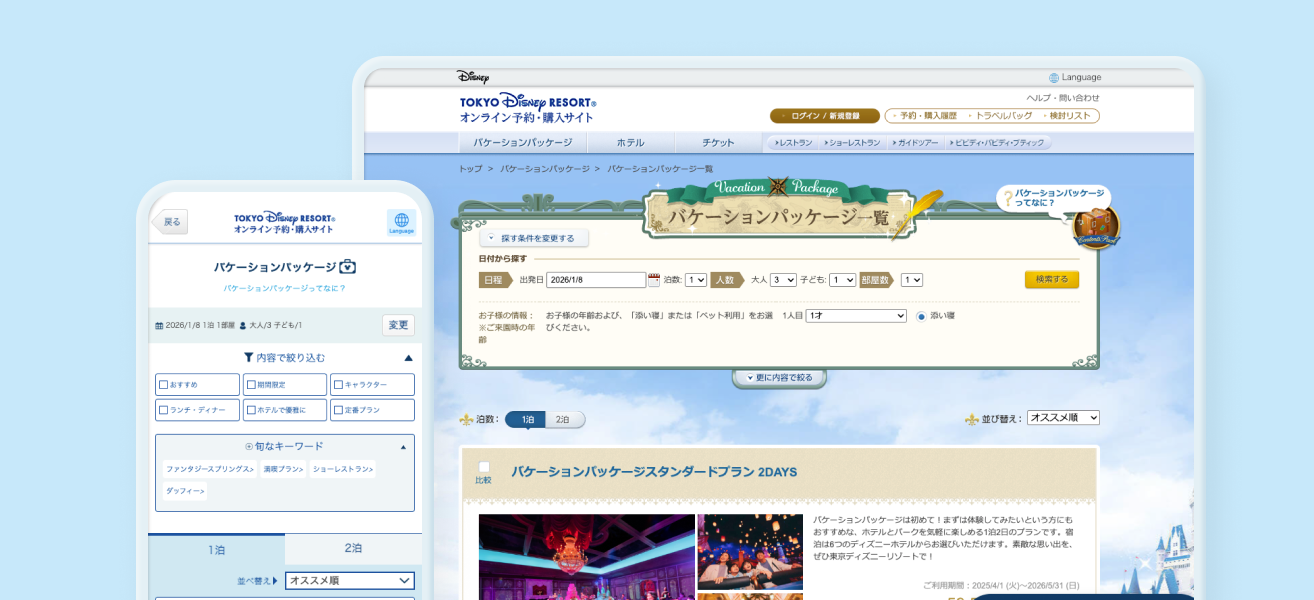
Task: Switch to the 2泊 tab on mobile
Action: click(x=353, y=549)
